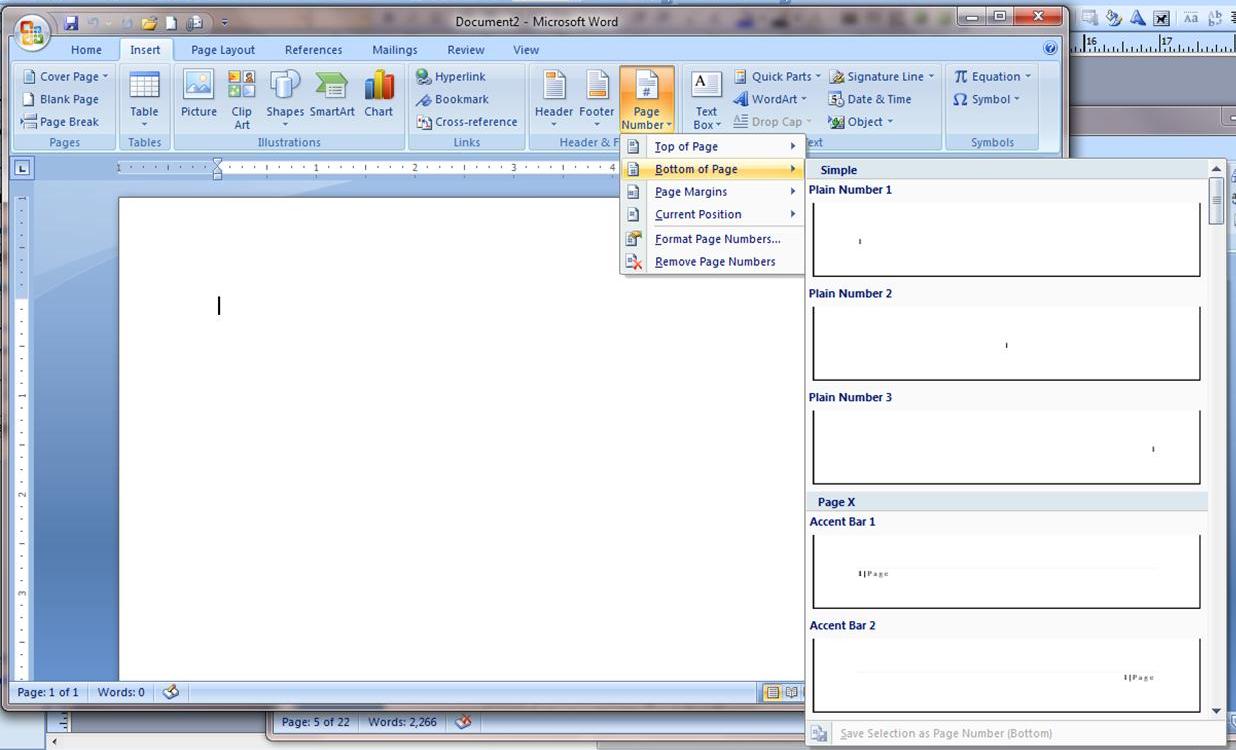
Task: Switch to the Page Layout tab
Action: [x=223, y=50]
